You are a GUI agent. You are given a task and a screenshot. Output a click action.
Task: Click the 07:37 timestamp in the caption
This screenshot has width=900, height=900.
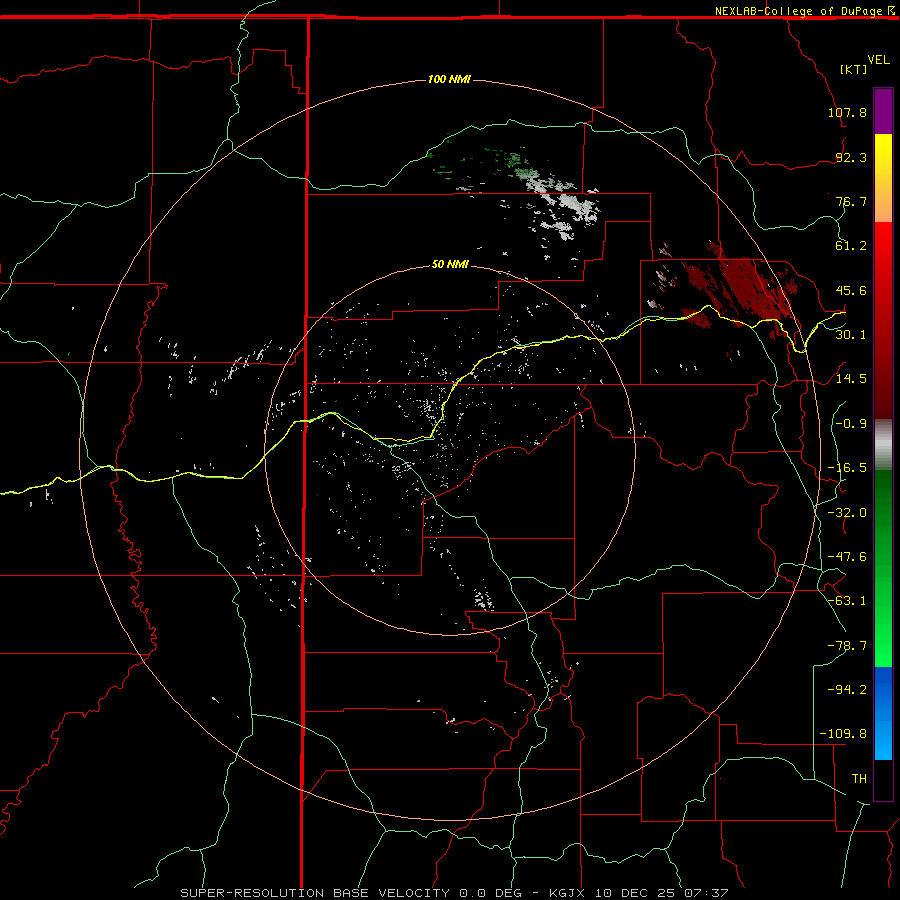[x=707, y=893]
